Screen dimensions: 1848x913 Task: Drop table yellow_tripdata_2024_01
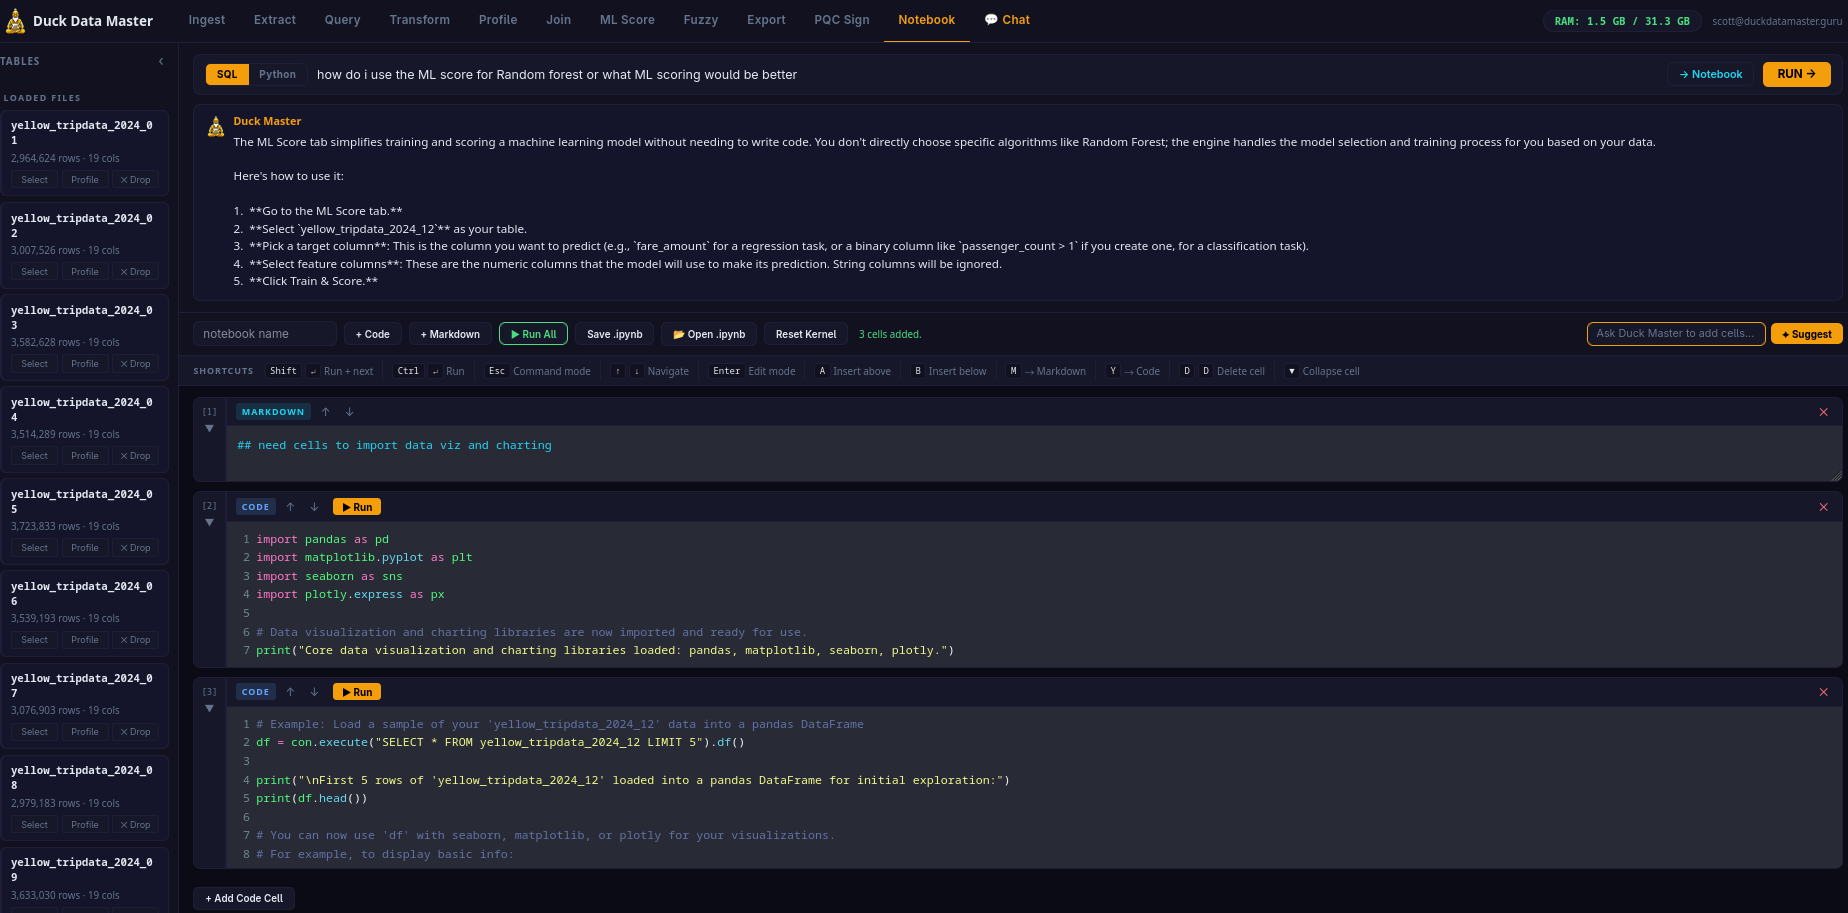click(135, 180)
